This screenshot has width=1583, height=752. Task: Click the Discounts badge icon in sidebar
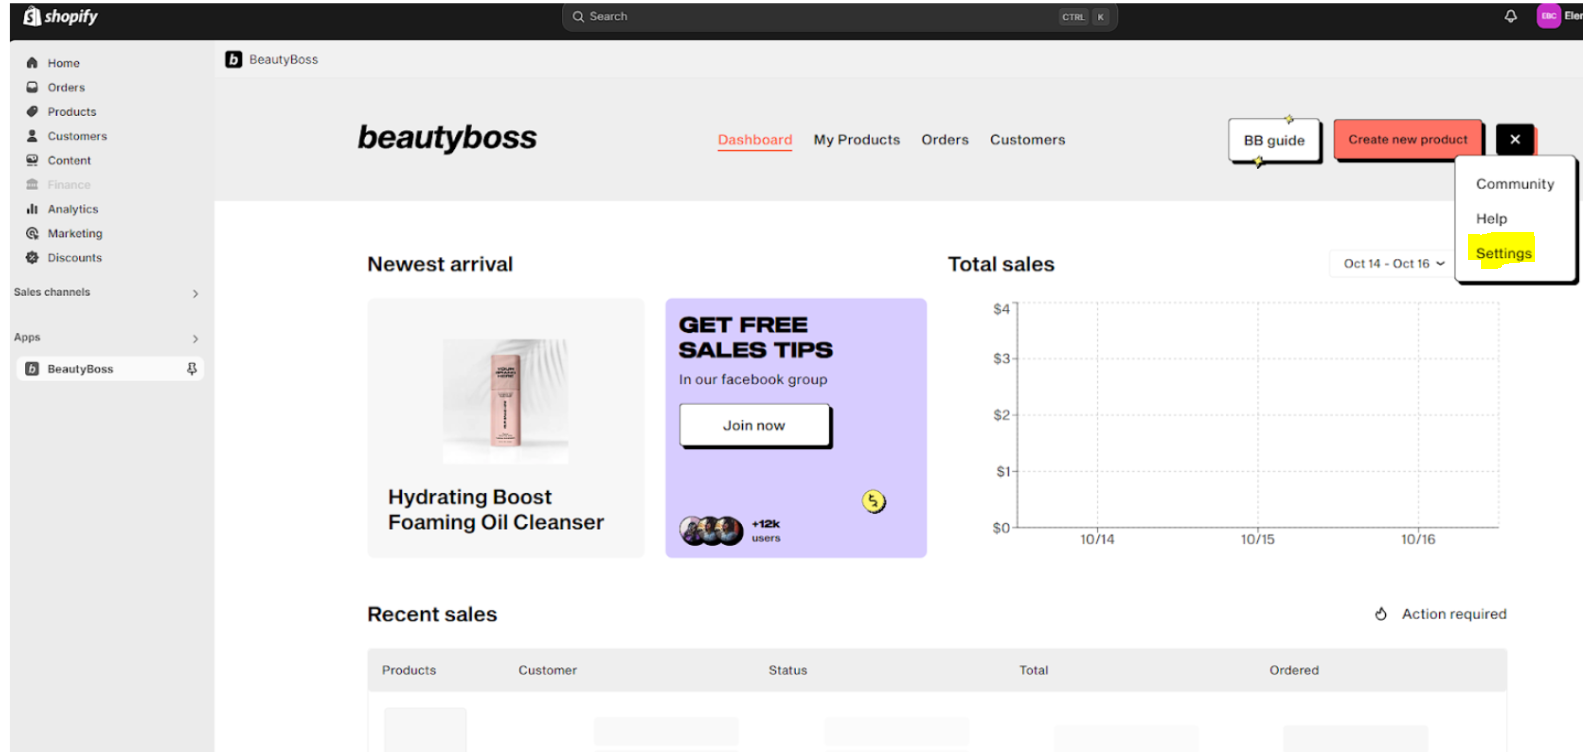32,258
